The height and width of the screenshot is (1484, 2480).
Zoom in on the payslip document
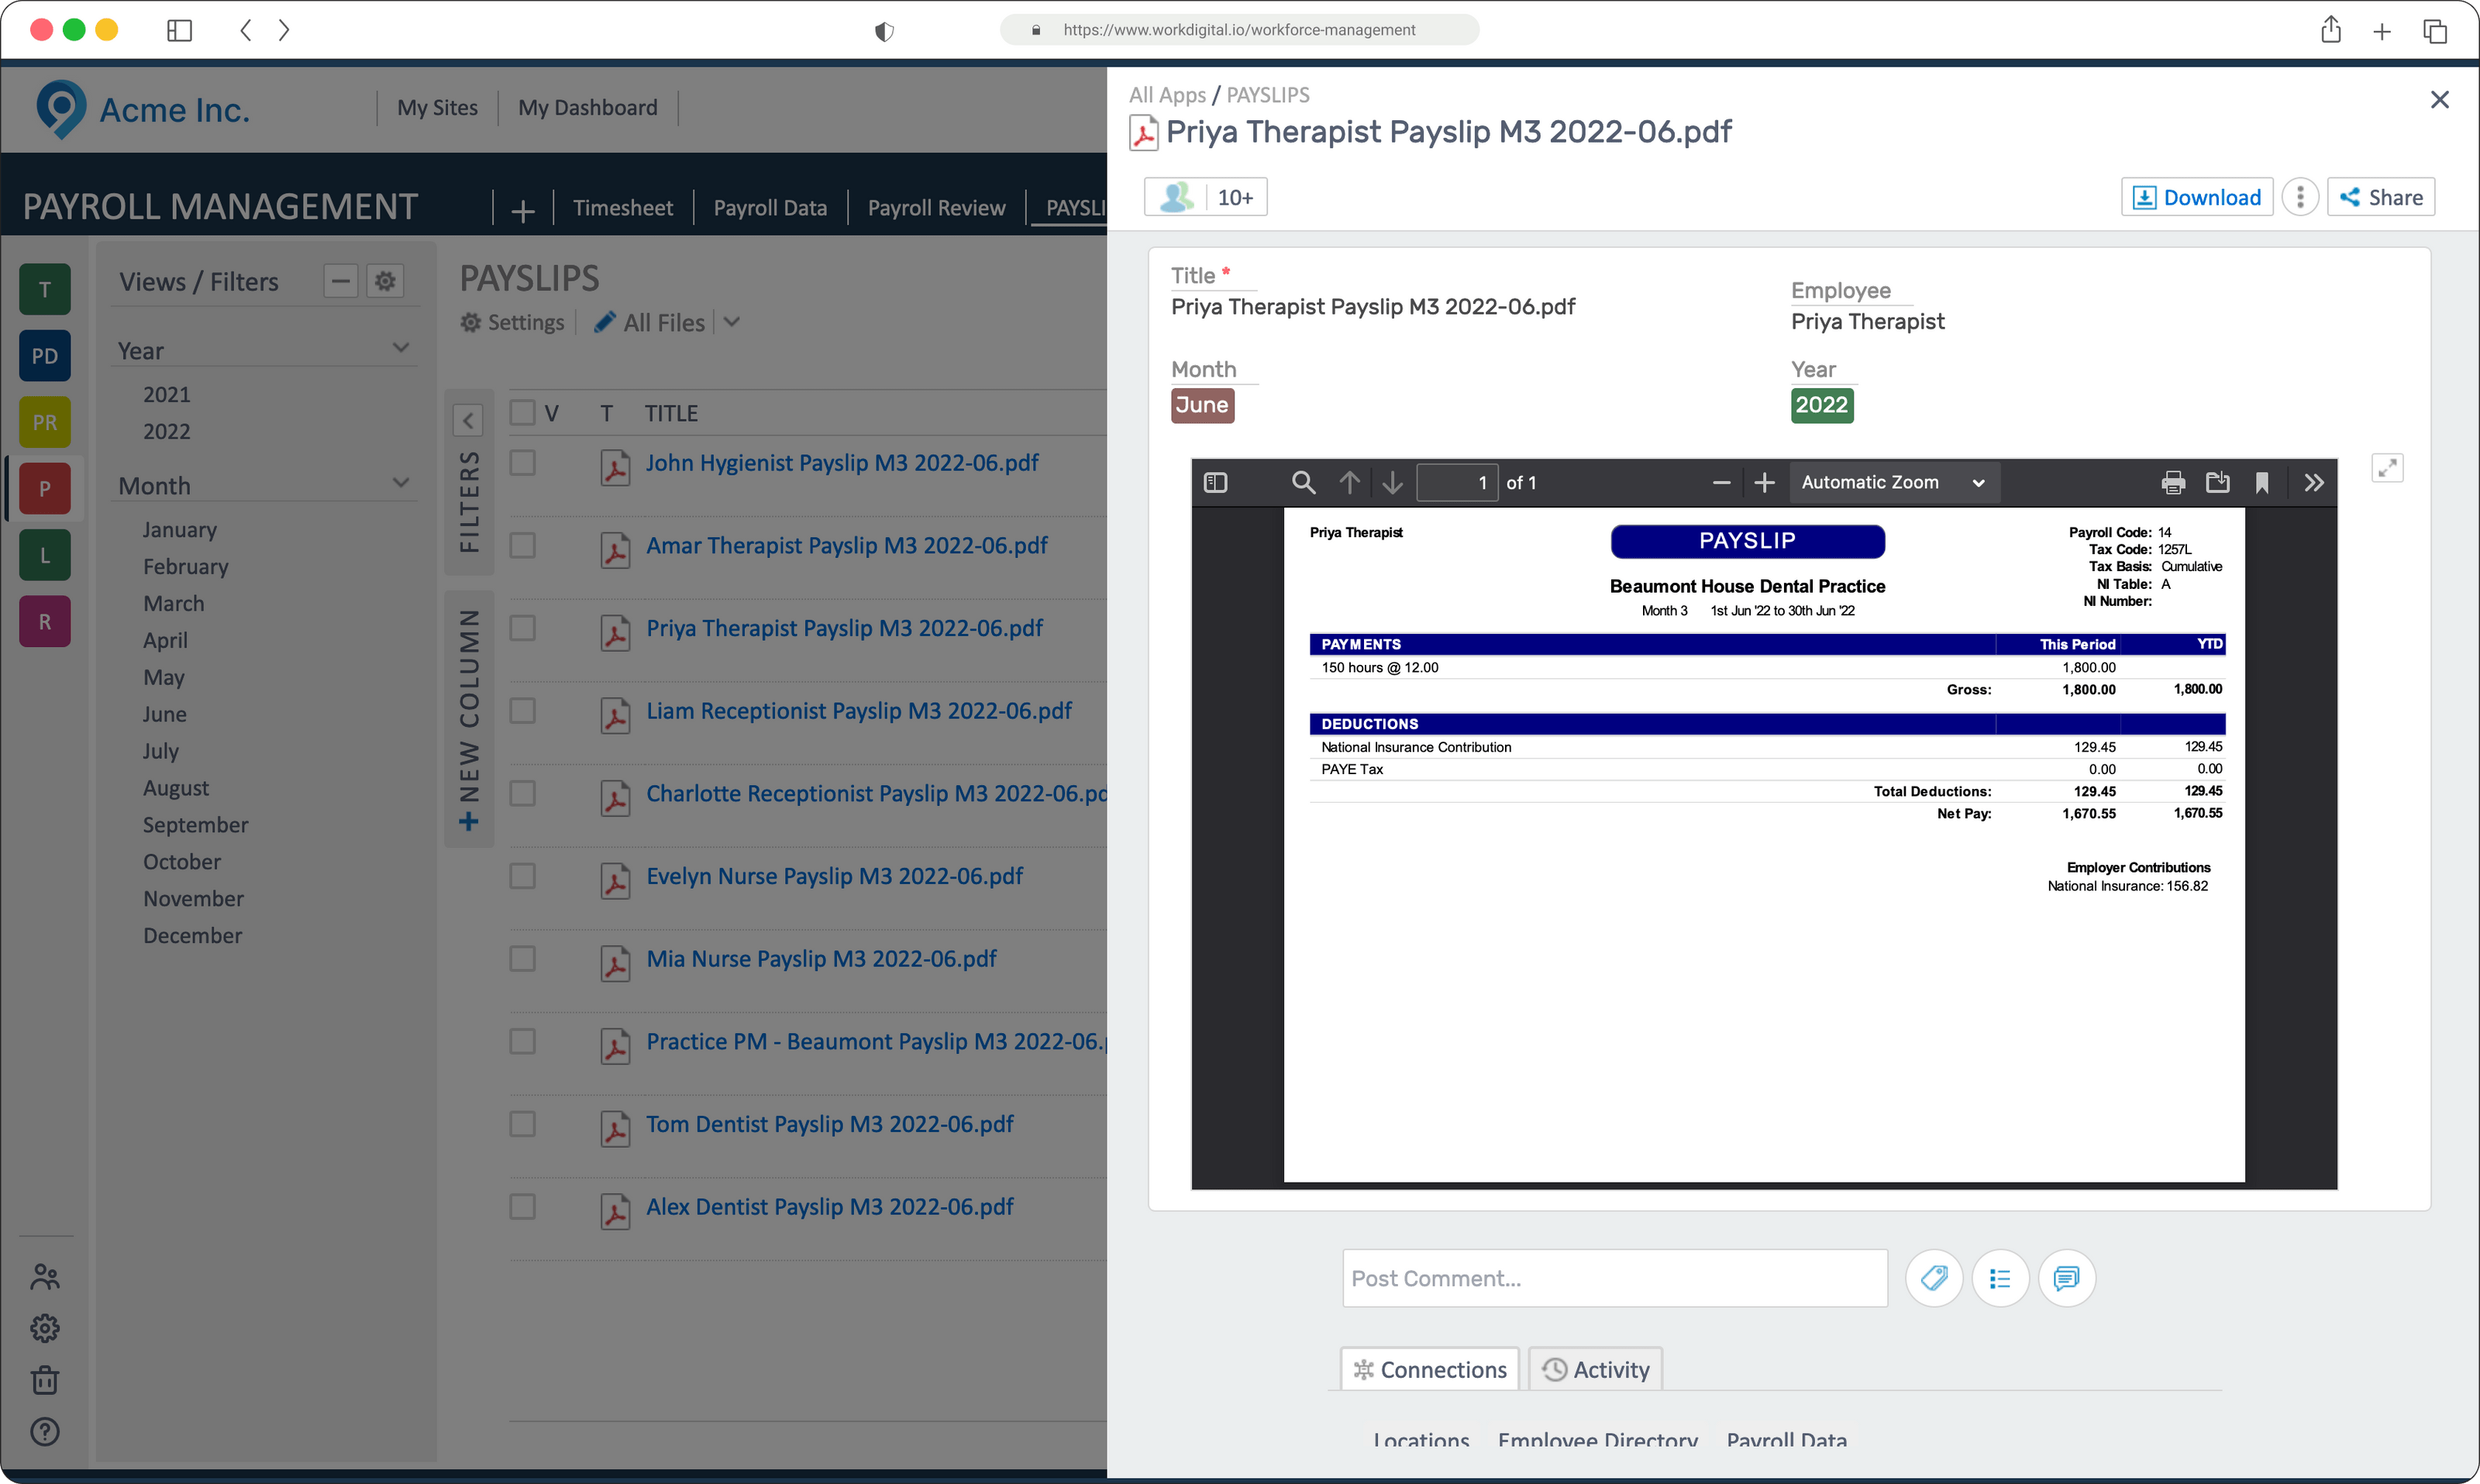tap(1764, 482)
